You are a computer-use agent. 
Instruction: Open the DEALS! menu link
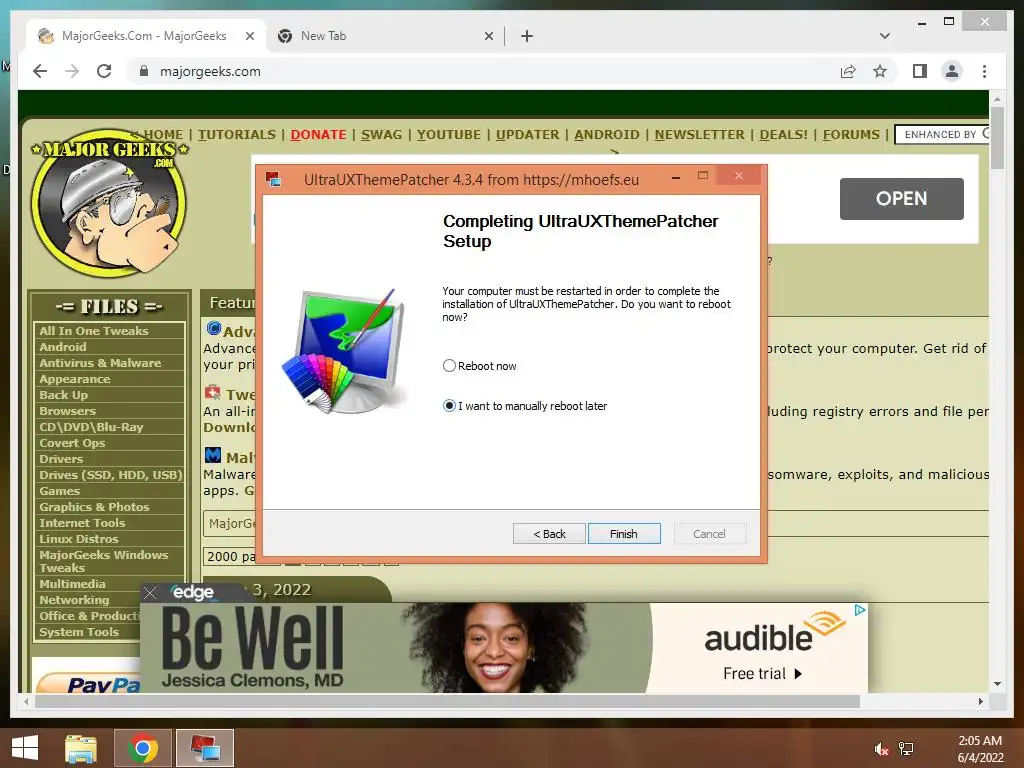coord(783,135)
